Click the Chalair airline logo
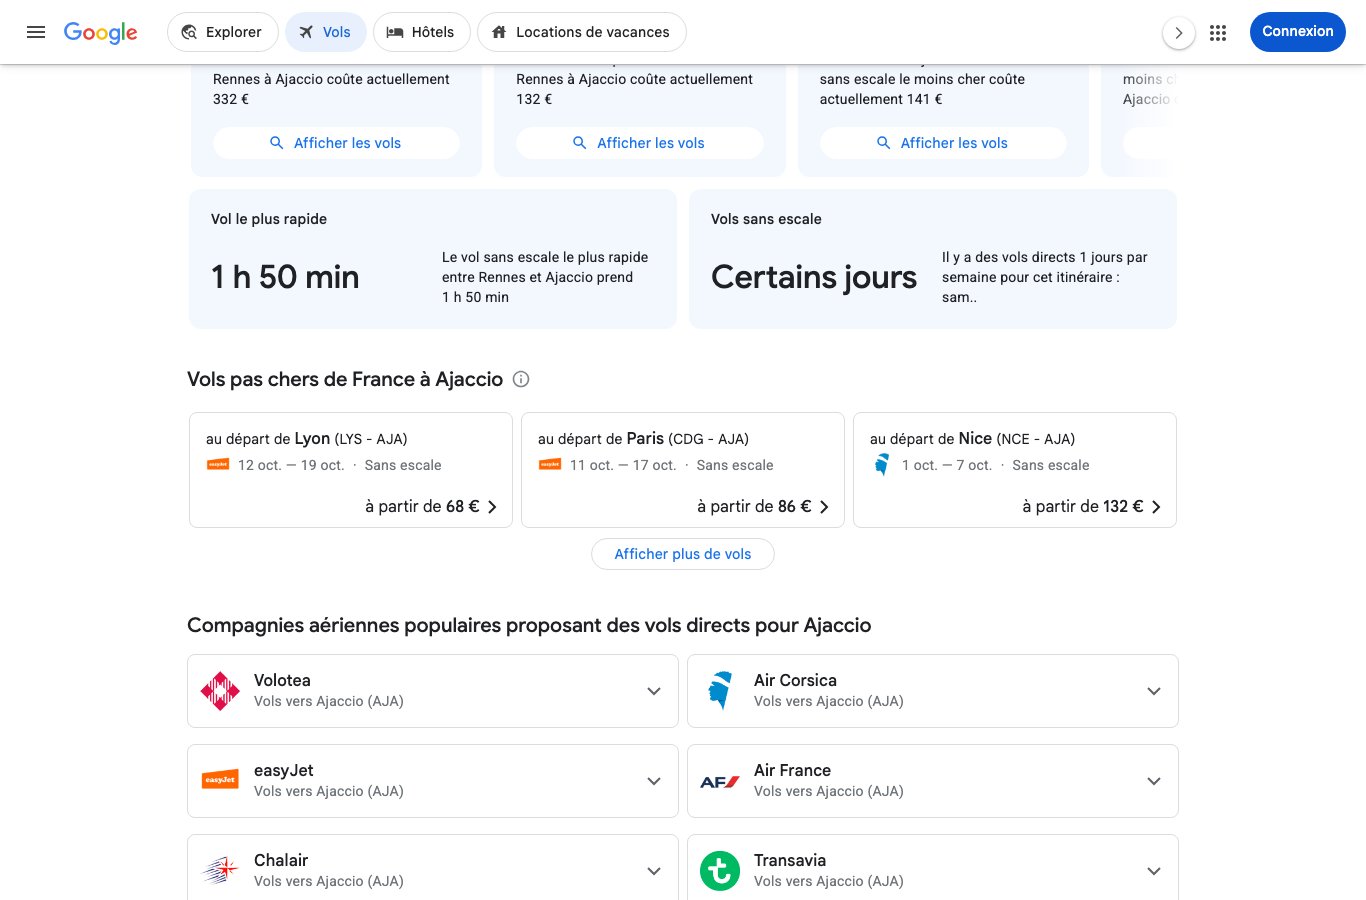Viewport: 1366px width, 900px height. click(x=220, y=870)
